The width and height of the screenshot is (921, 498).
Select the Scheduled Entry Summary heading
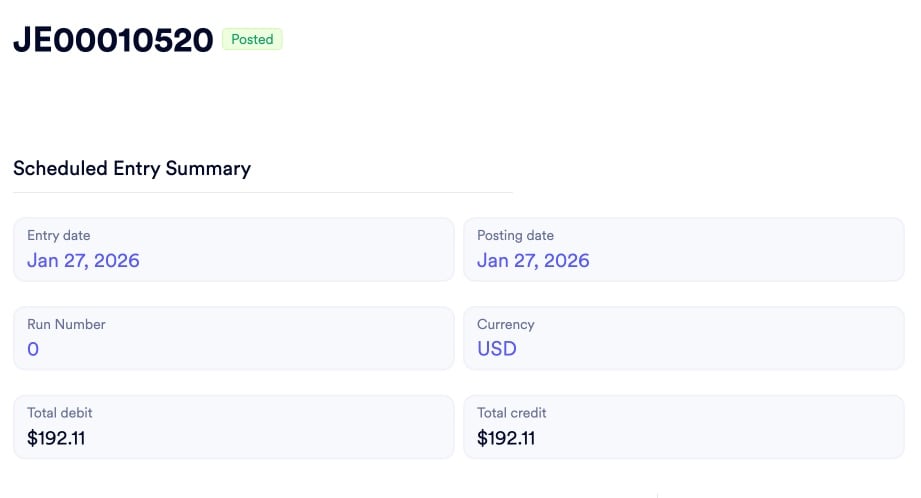(132, 168)
